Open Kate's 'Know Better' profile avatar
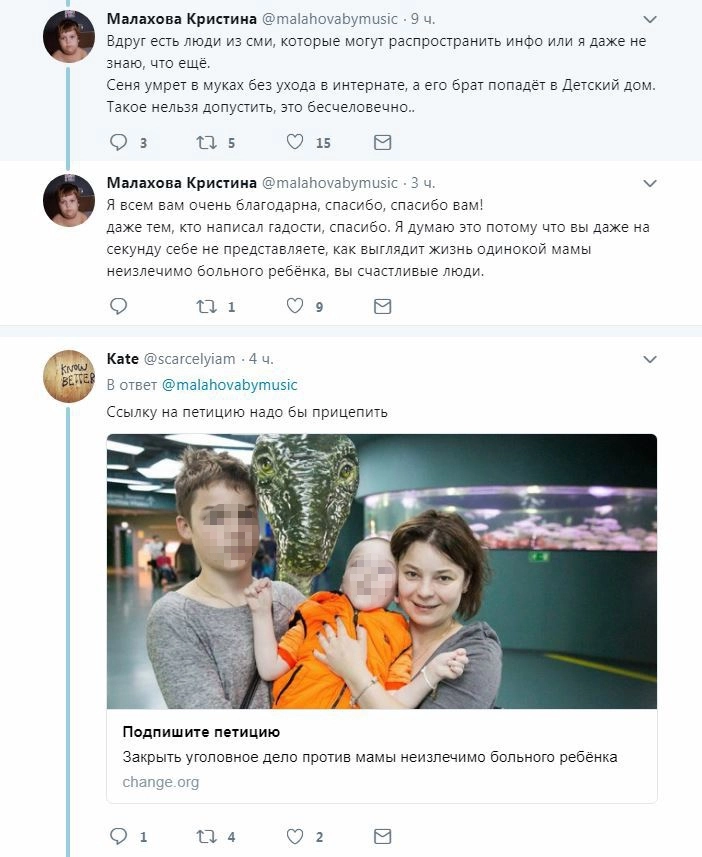 (x=69, y=377)
